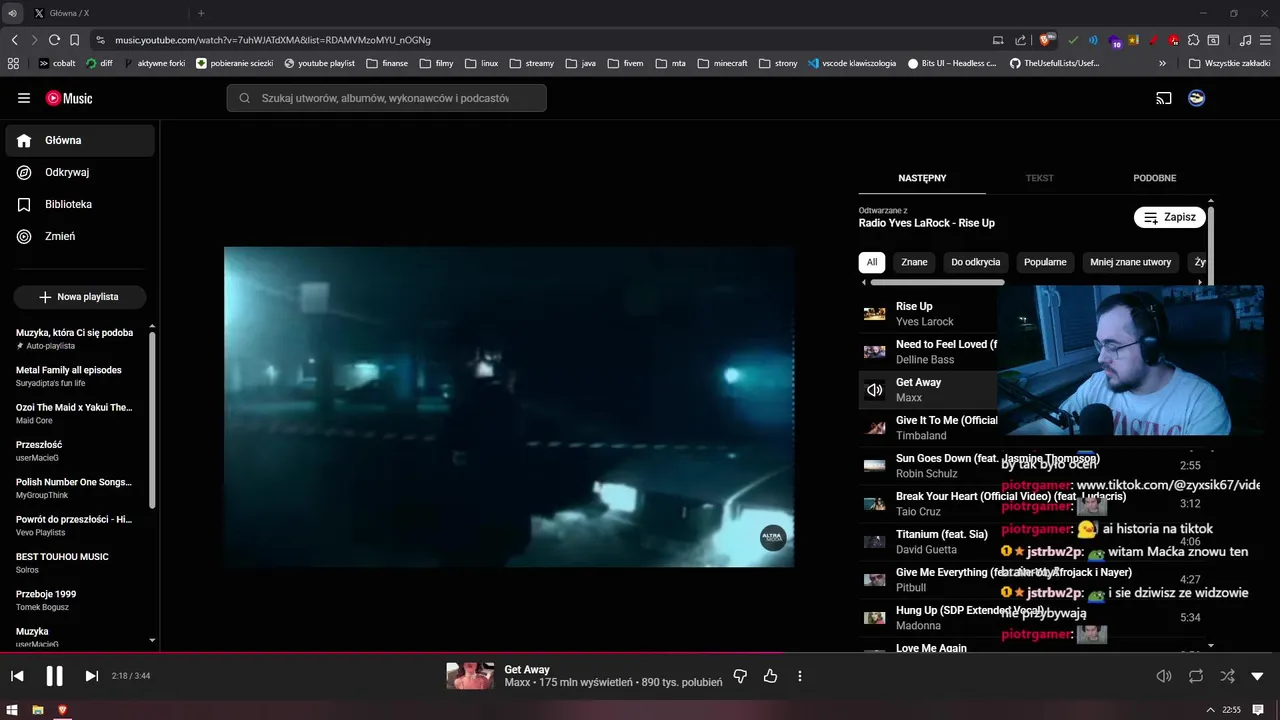Open the Brave main menu
Image resolution: width=1280 pixels, height=720 pixels.
[x=1265, y=40]
